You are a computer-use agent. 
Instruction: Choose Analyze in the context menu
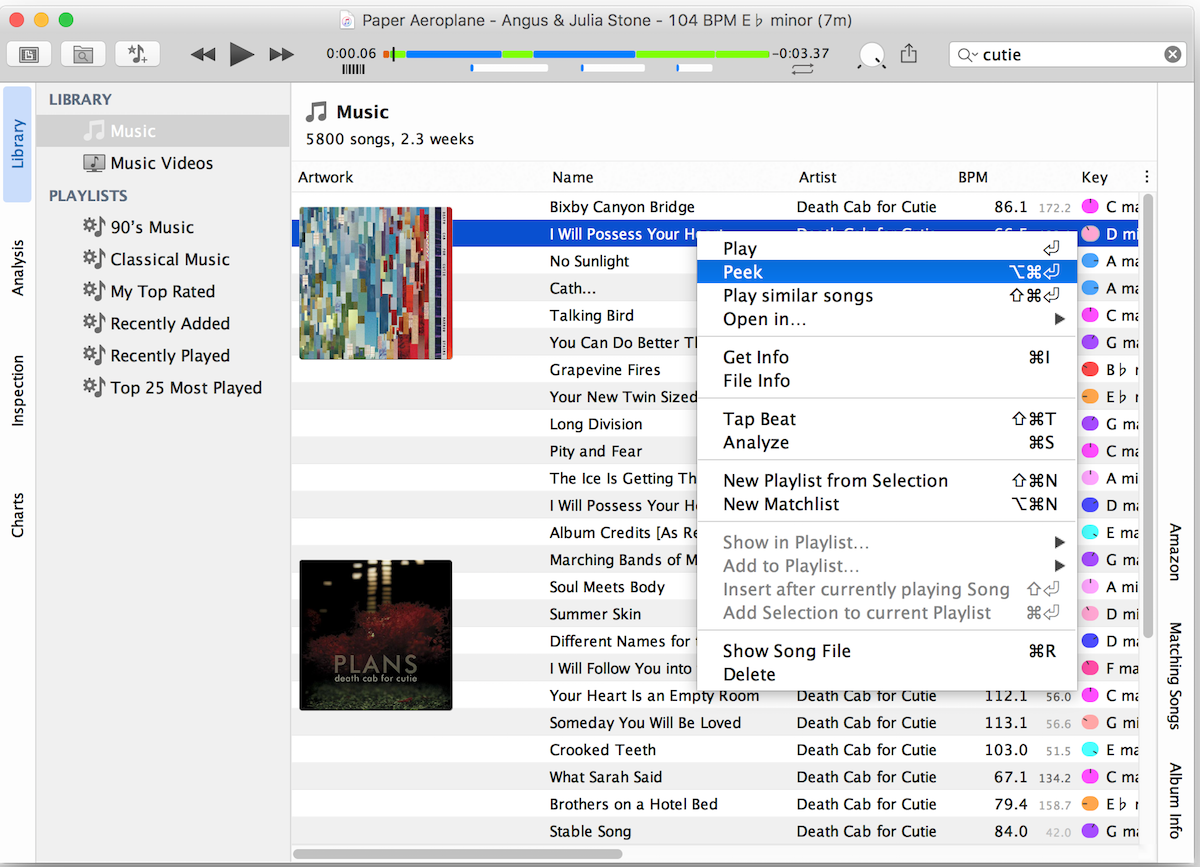[x=887, y=443]
